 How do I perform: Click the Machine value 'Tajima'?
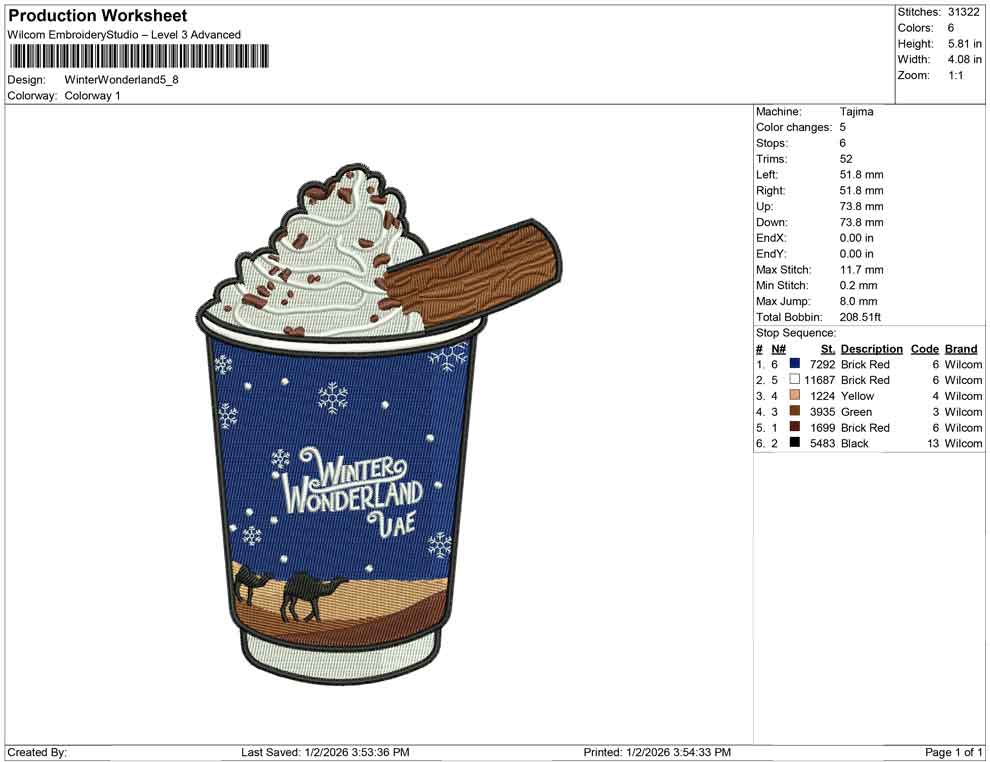[856, 112]
